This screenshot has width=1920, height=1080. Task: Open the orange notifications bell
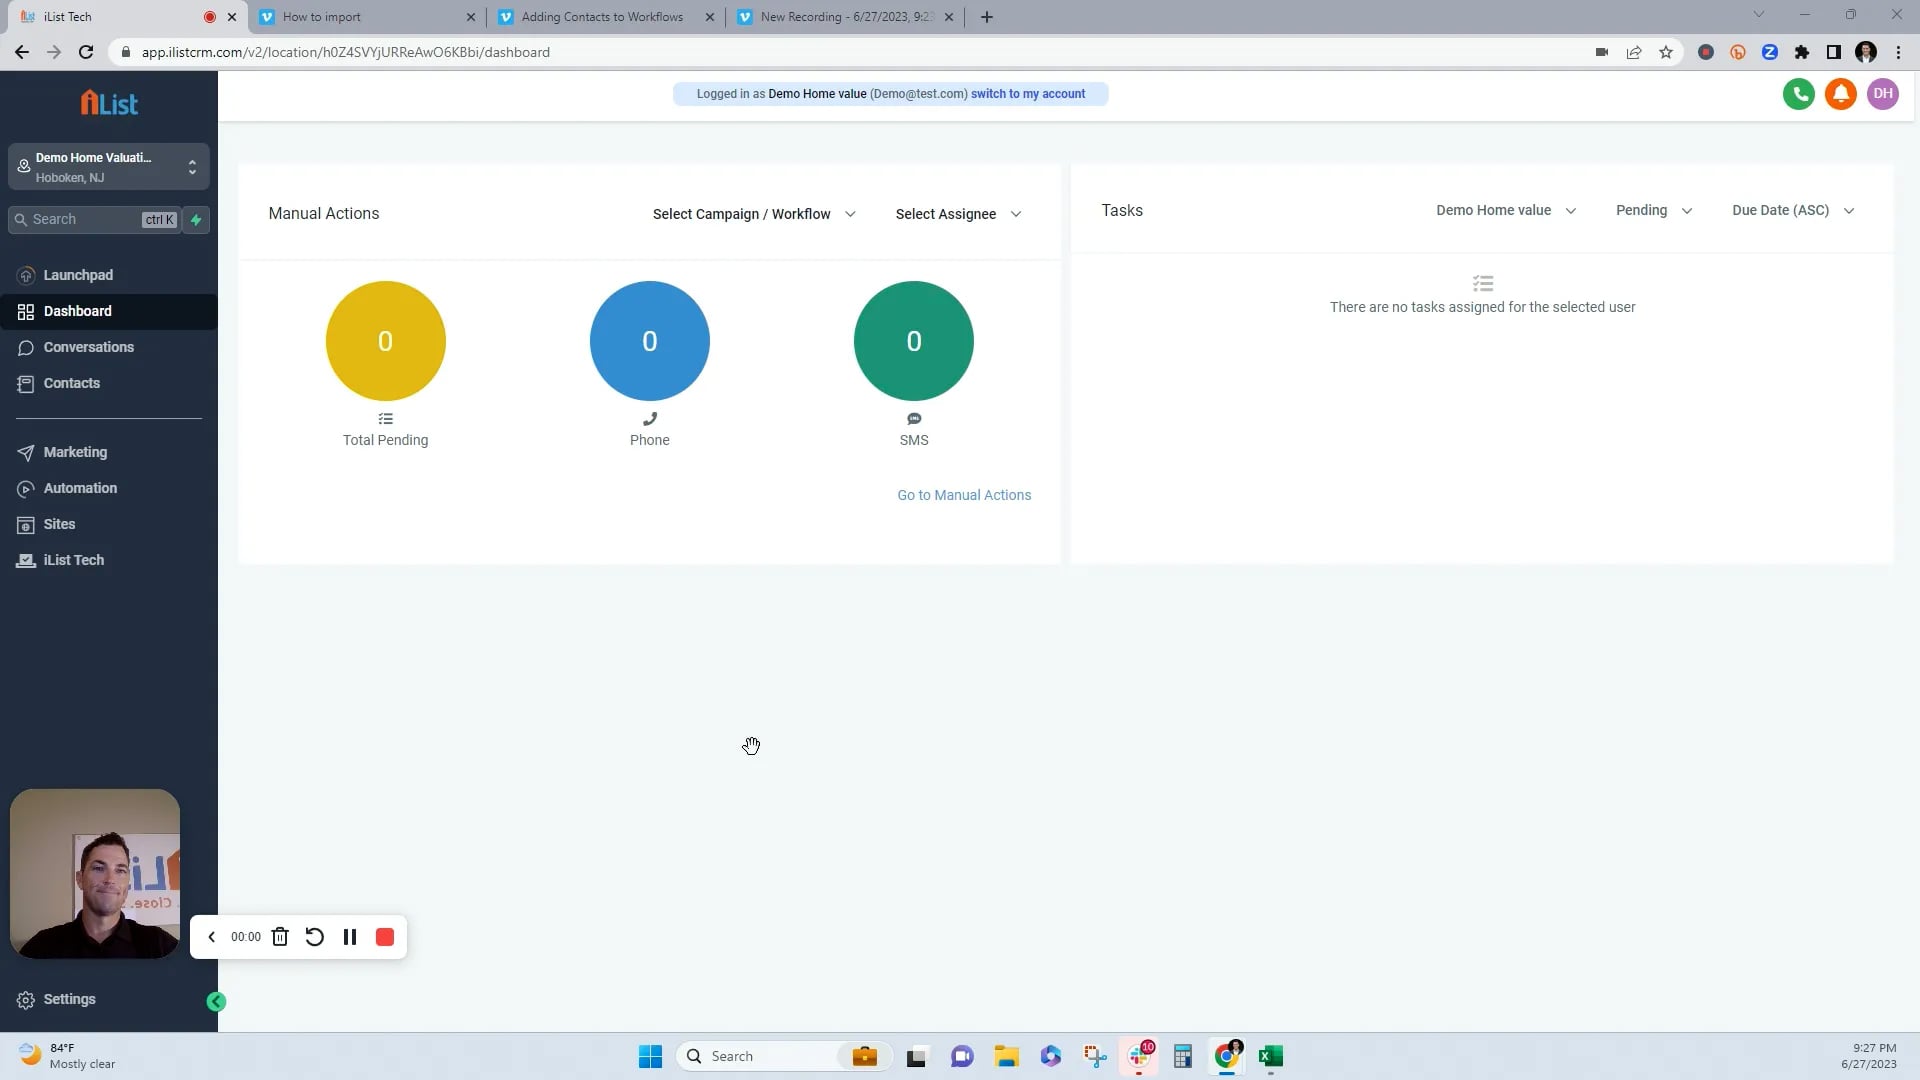tap(1840, 94)
